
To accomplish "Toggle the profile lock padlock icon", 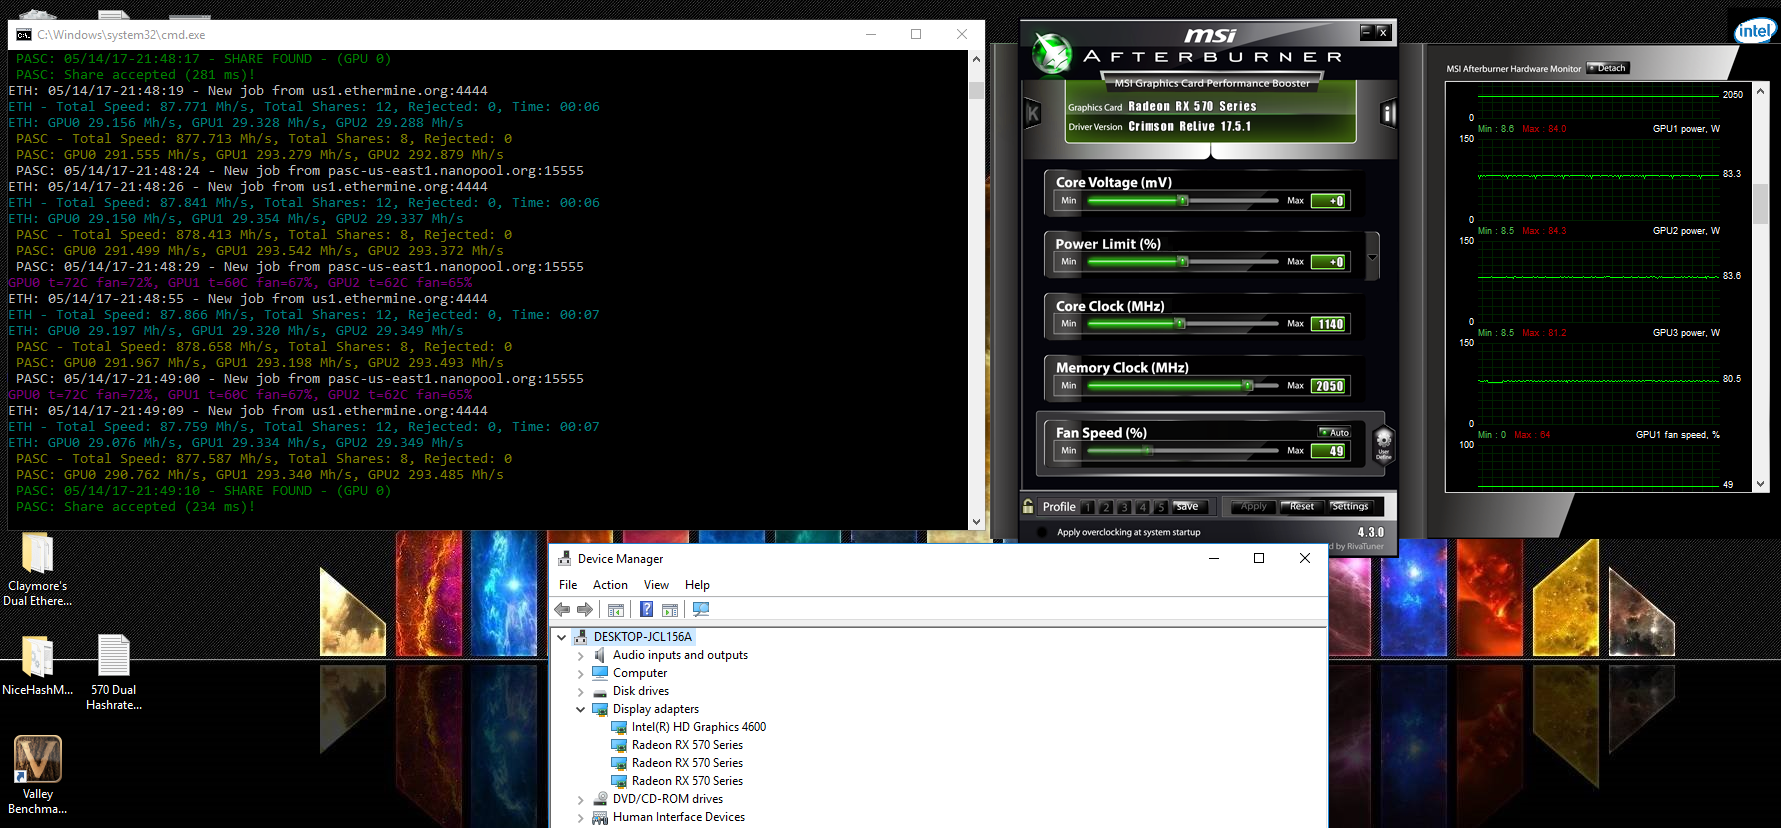I will [x=1028, y=506].
